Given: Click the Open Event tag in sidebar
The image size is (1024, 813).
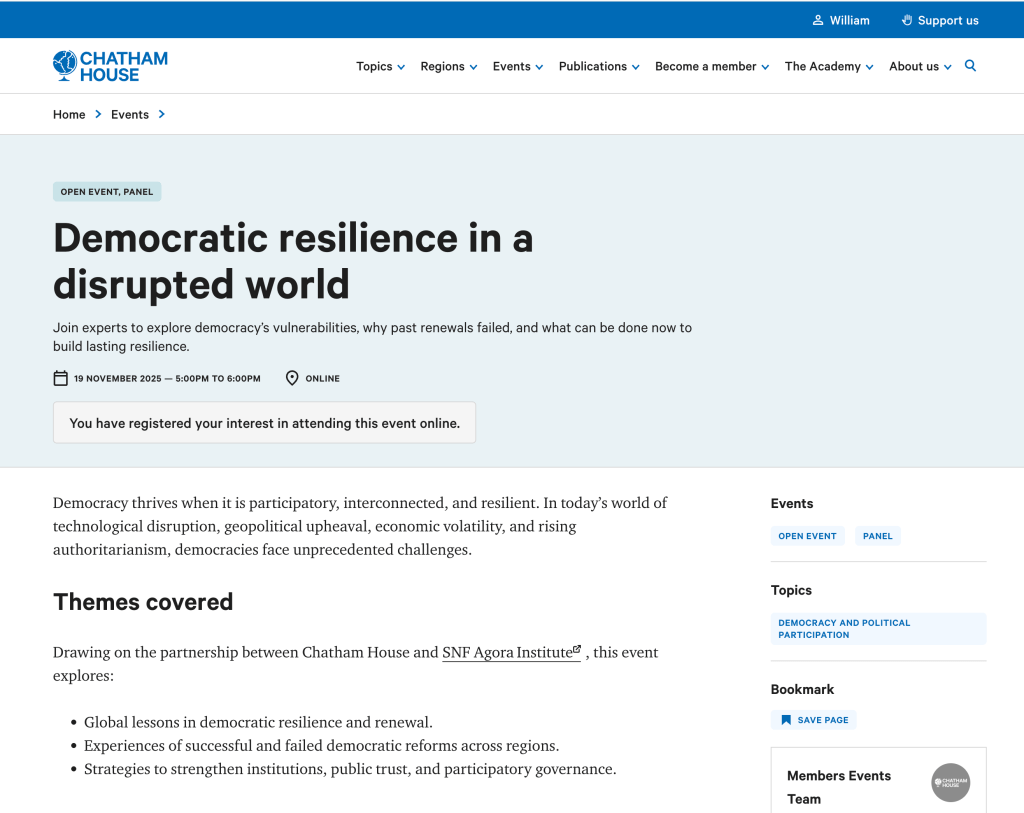Looking at the screenshot, I should pos(807,536).
